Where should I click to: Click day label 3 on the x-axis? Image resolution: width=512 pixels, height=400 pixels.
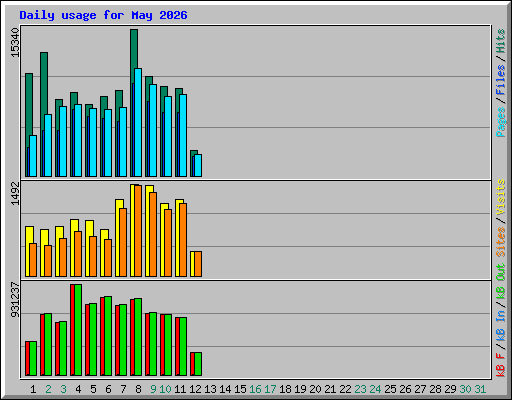click(x=63, y=389)
